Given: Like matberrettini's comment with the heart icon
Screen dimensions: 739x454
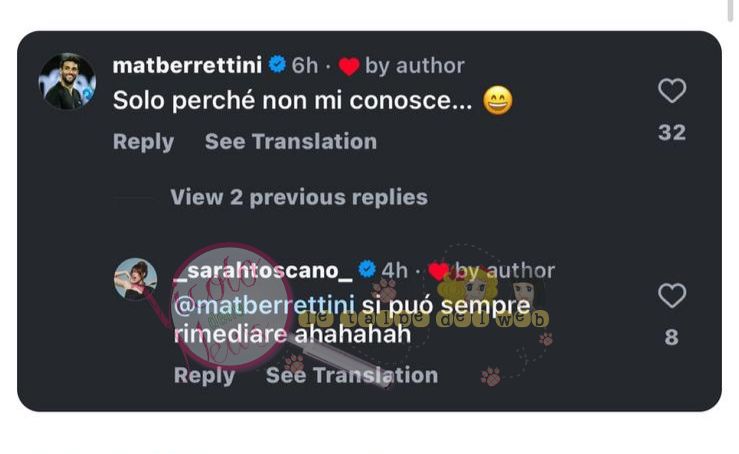Looking at the screenshot, I should pyautogui.click(x=672, y=91).
